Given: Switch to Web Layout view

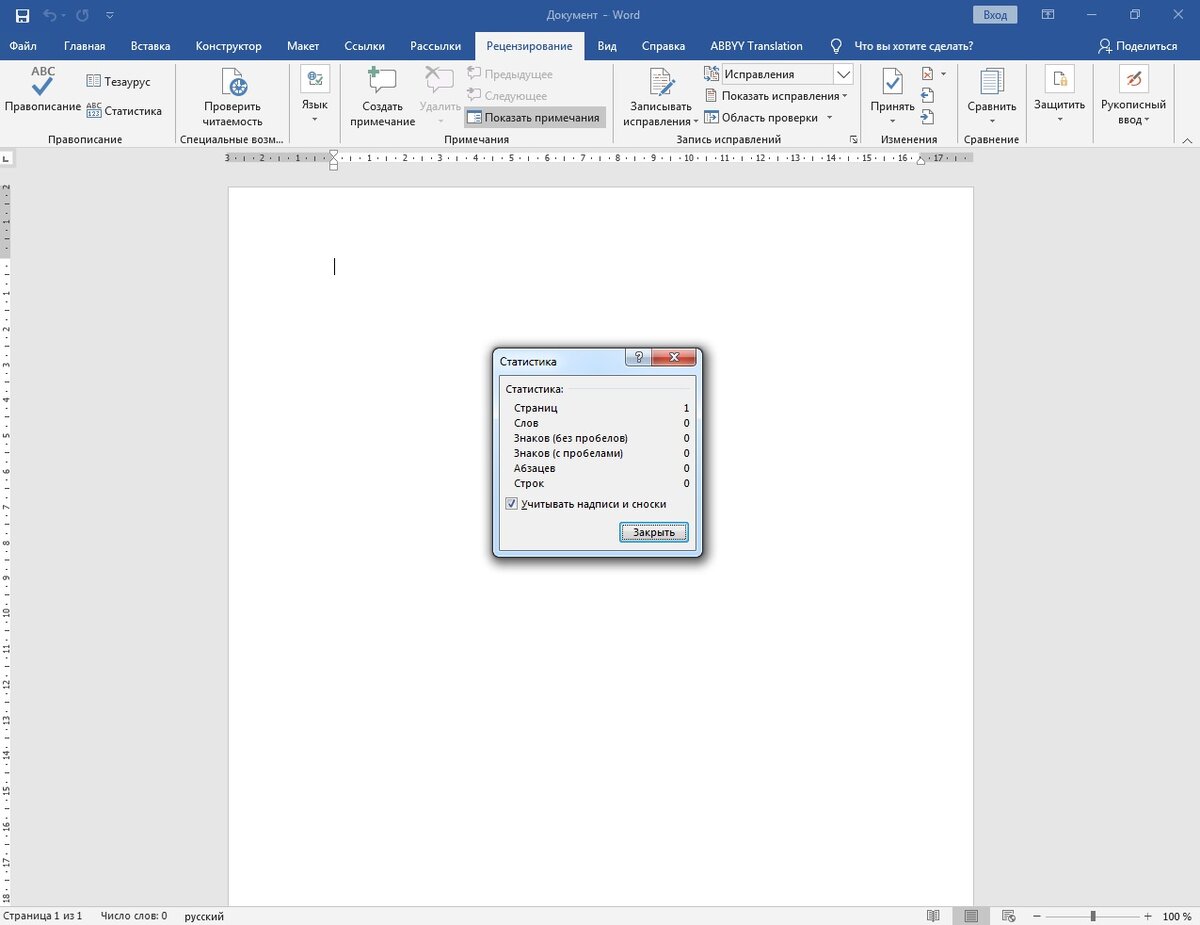Looking at the screenshot, I should 1010,916.
